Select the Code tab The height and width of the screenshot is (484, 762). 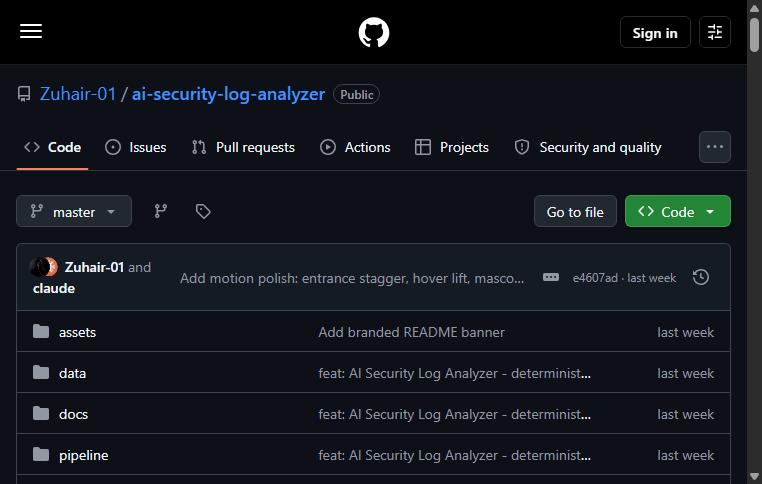52,147
